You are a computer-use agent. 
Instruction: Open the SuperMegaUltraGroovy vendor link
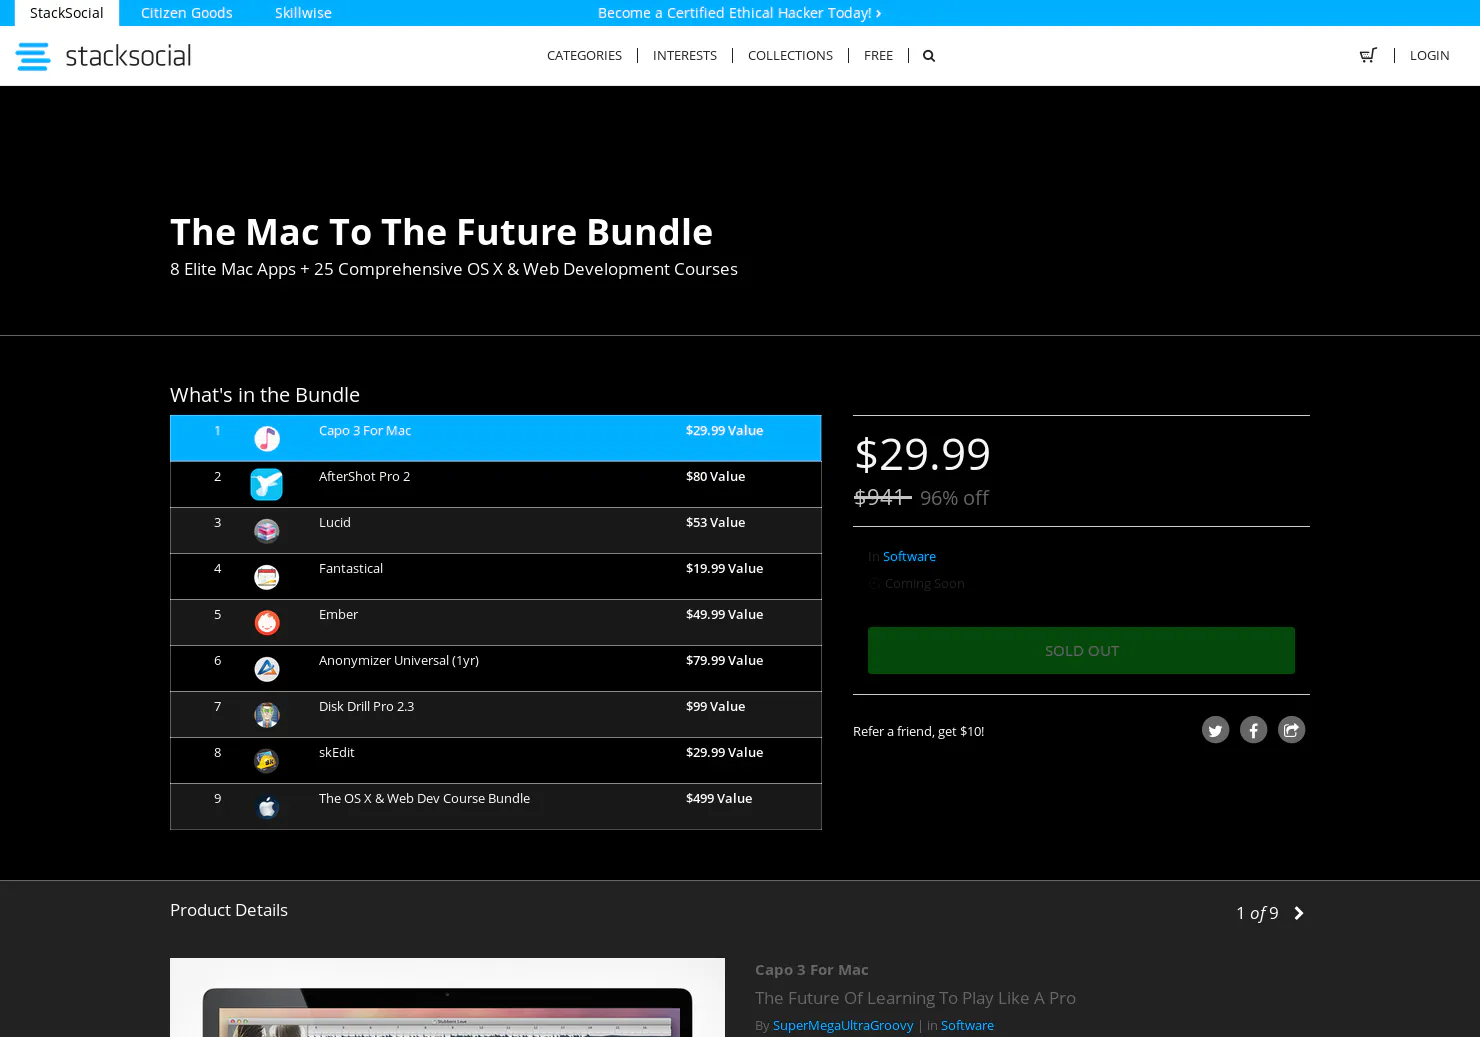click(843, 1025)
